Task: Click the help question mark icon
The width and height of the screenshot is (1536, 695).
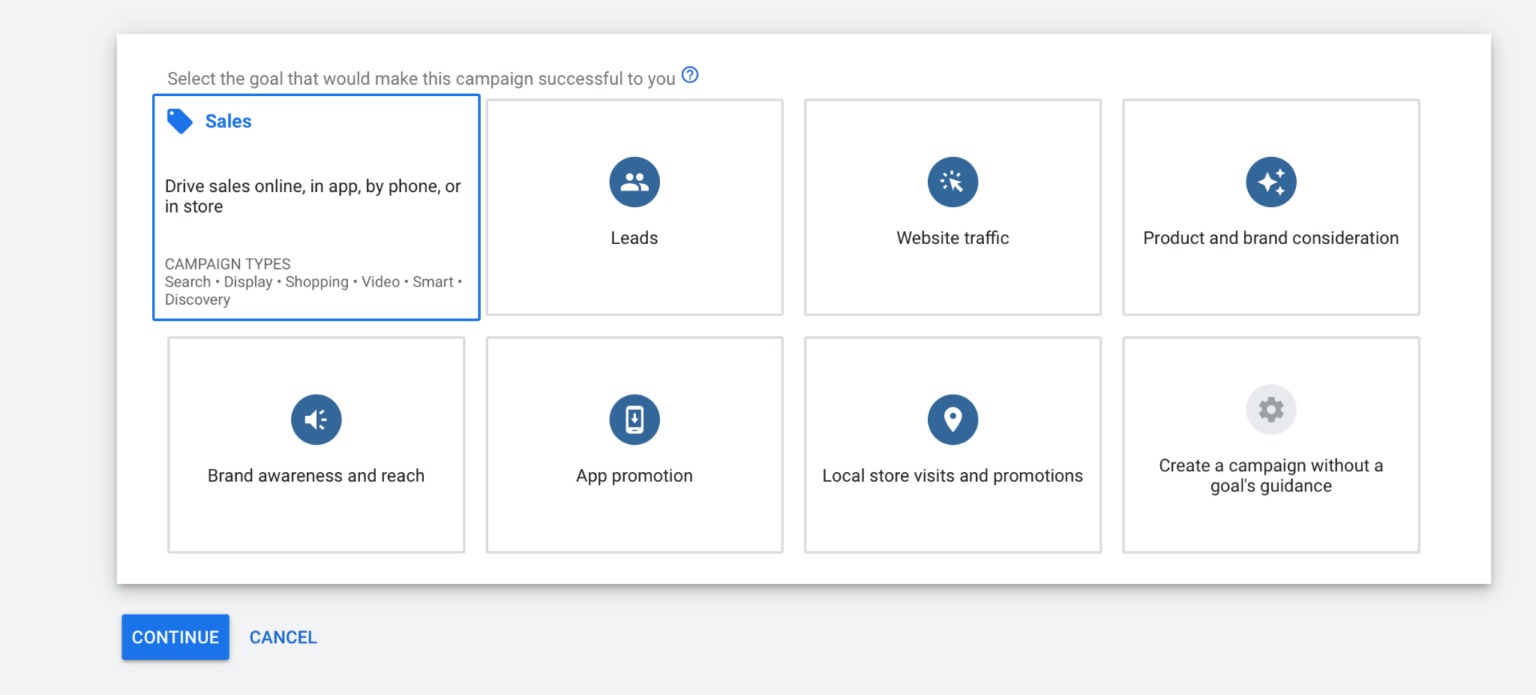Action: click(690, 75)
